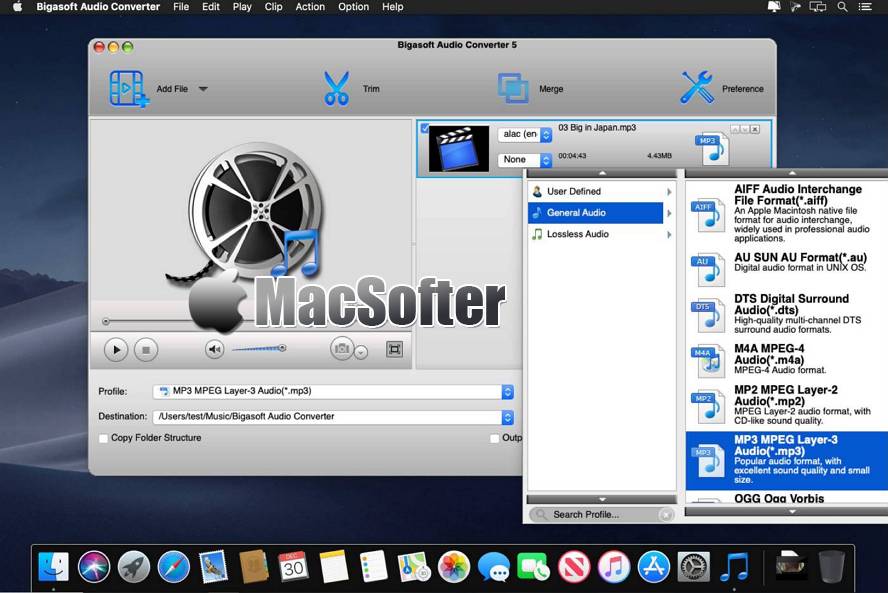The image size is (888, 593).
Task: Clear the Search Profile field
Action: pos(666,515)
